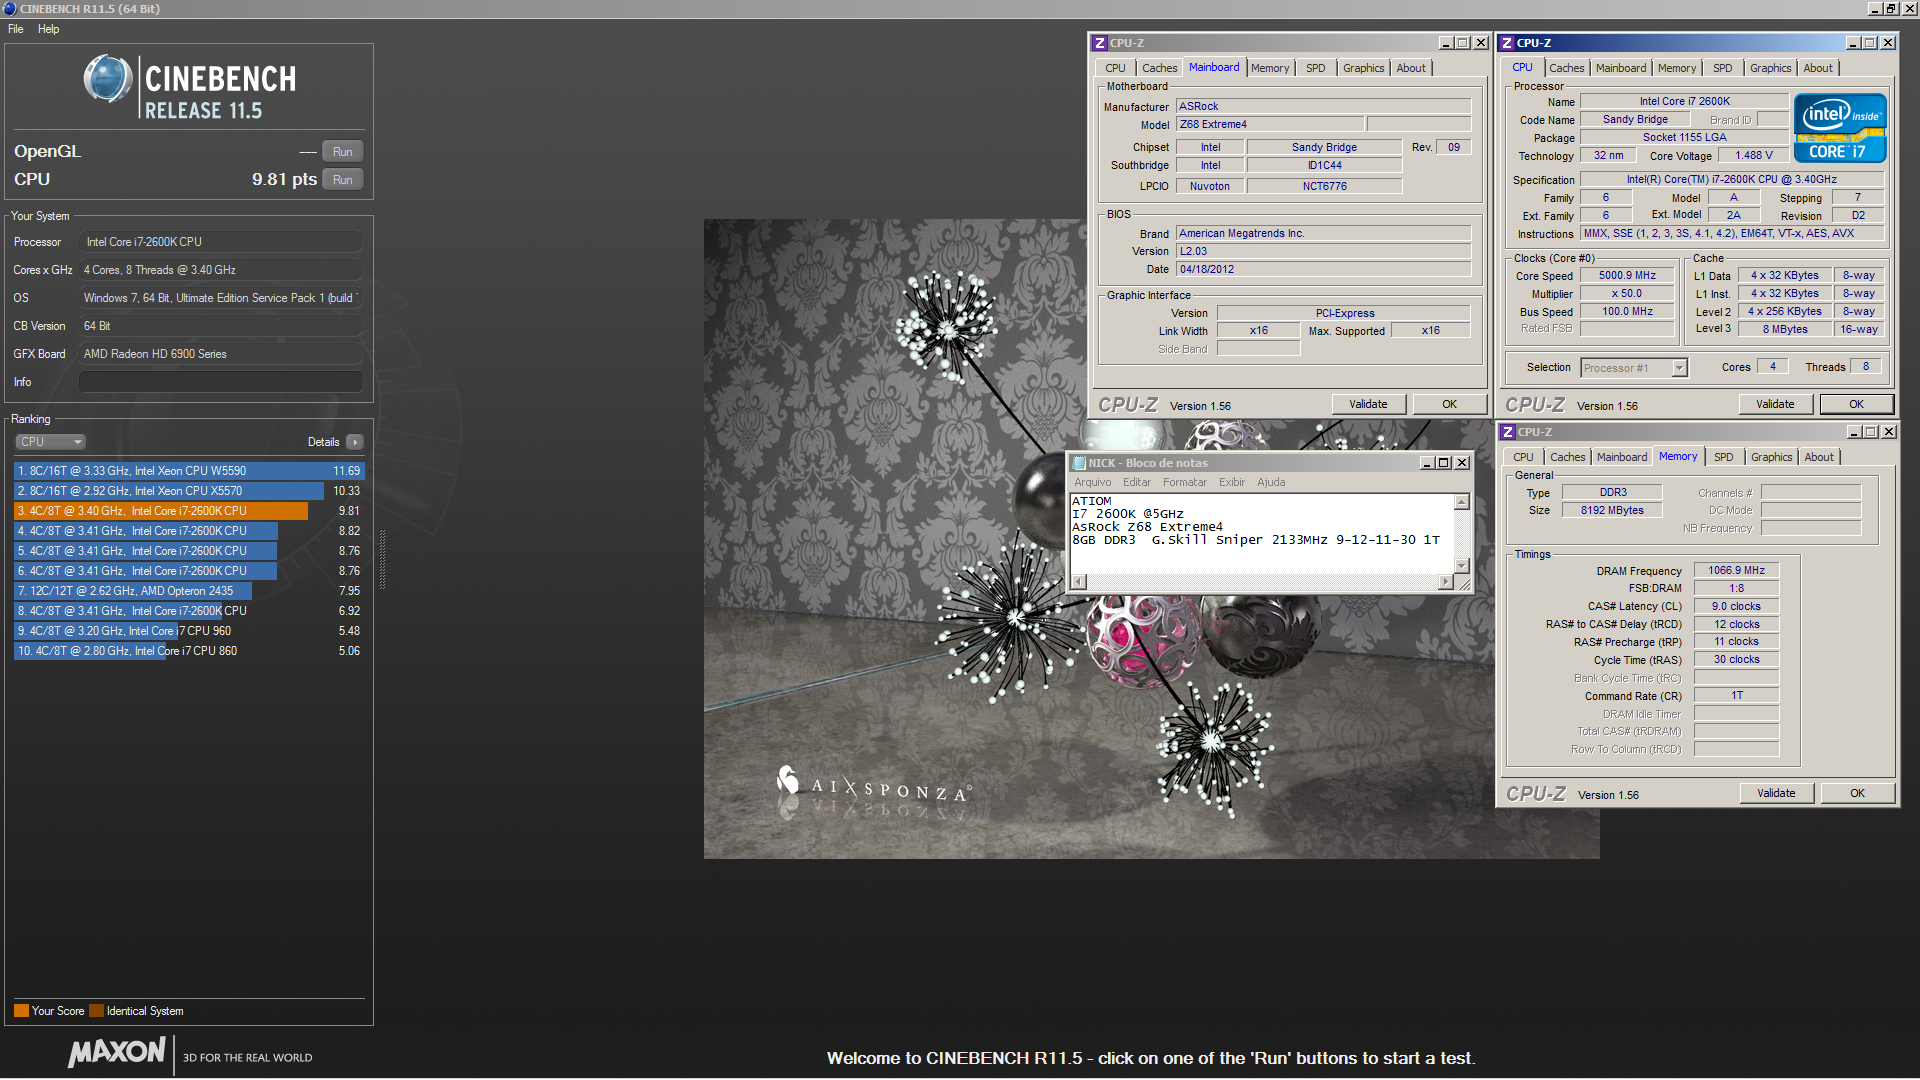1920x1080 pixels.
Task: Click OK in processor CPU-Z window
Action: [x=1856, y=404]
